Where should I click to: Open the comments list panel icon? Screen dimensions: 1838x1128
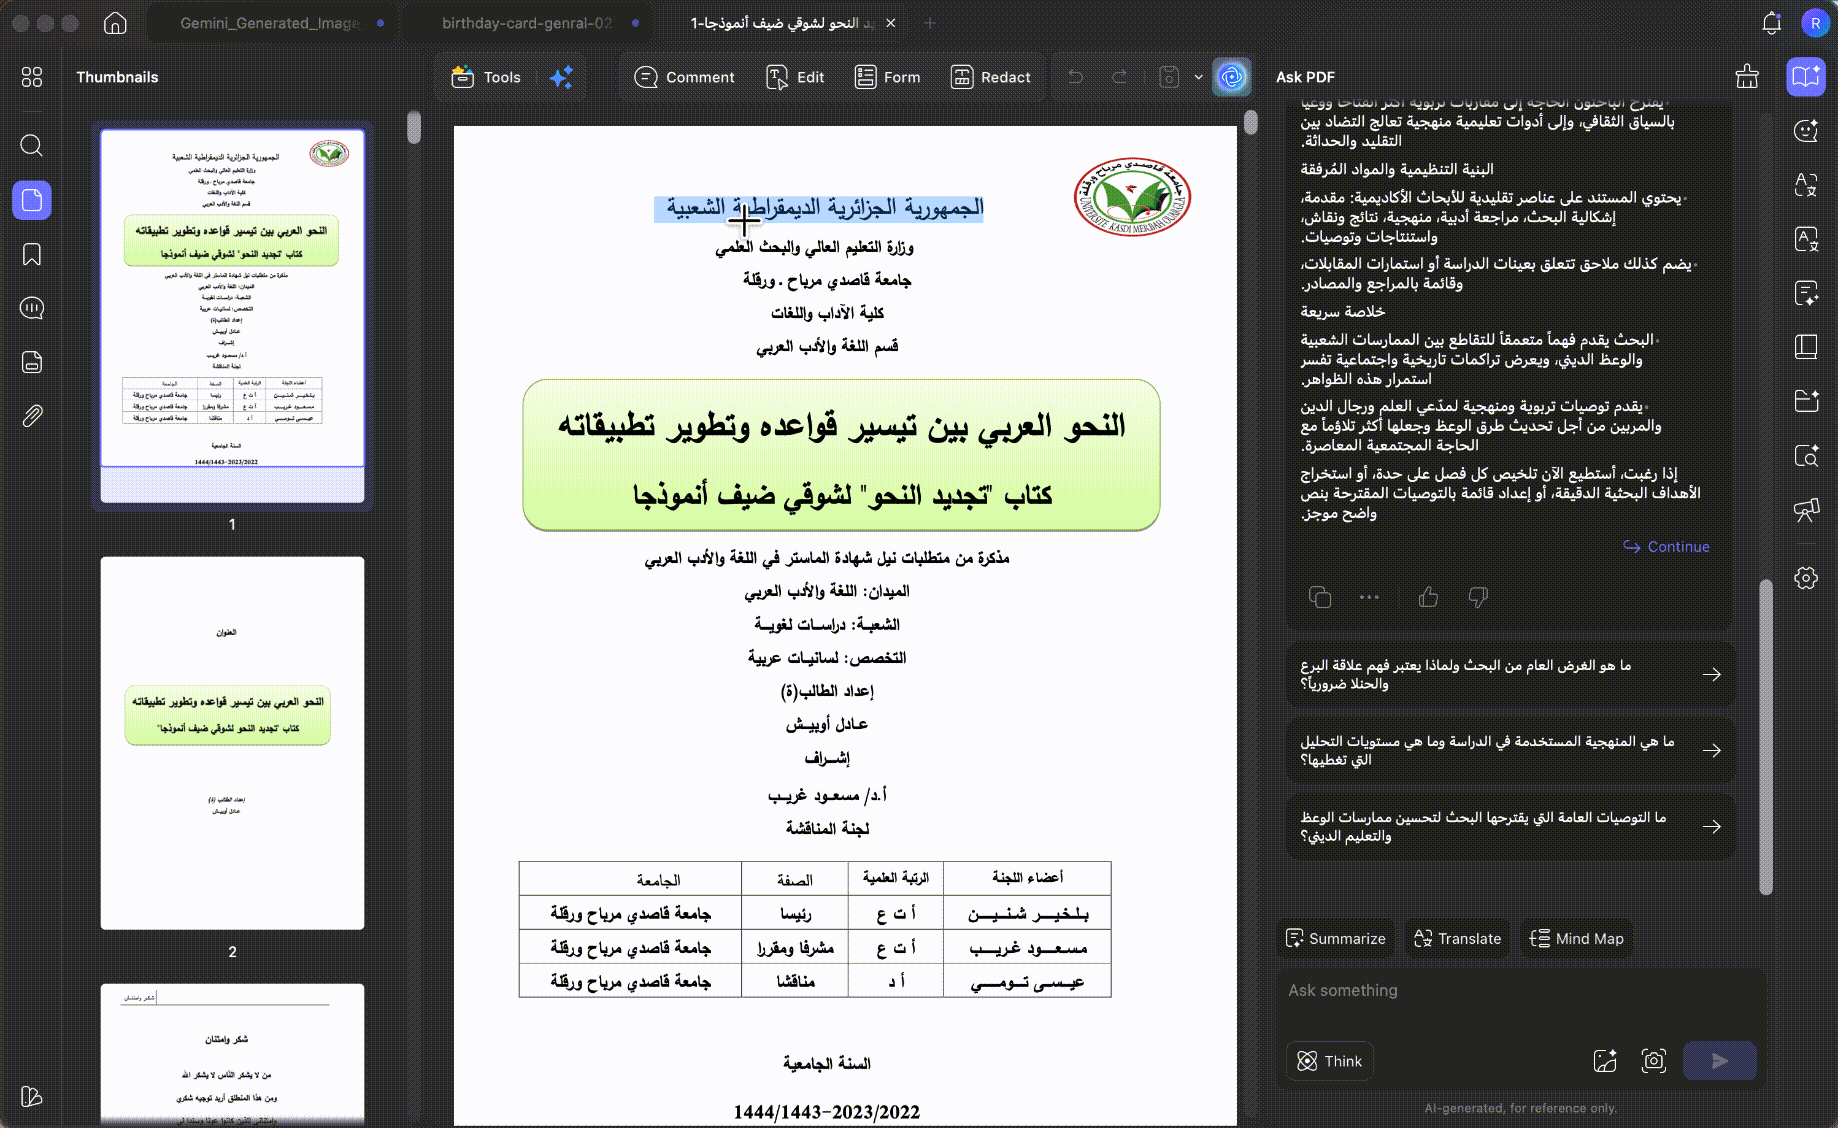pos(32,308)
